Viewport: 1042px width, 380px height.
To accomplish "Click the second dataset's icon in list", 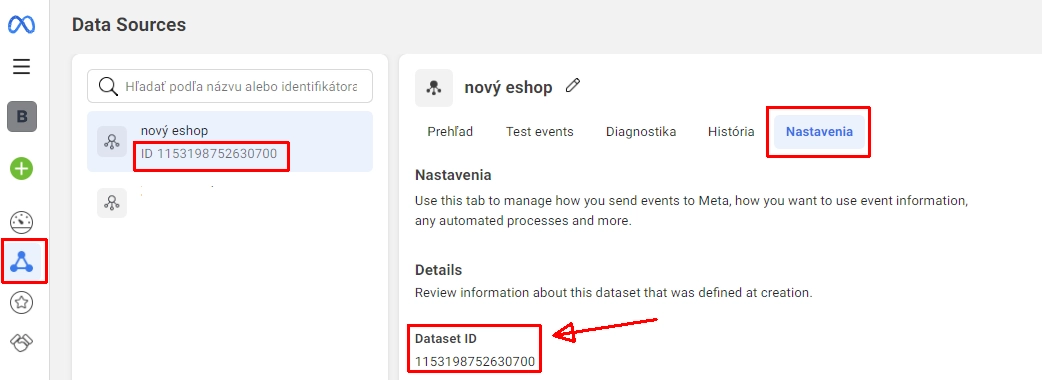I will (112, 203).
